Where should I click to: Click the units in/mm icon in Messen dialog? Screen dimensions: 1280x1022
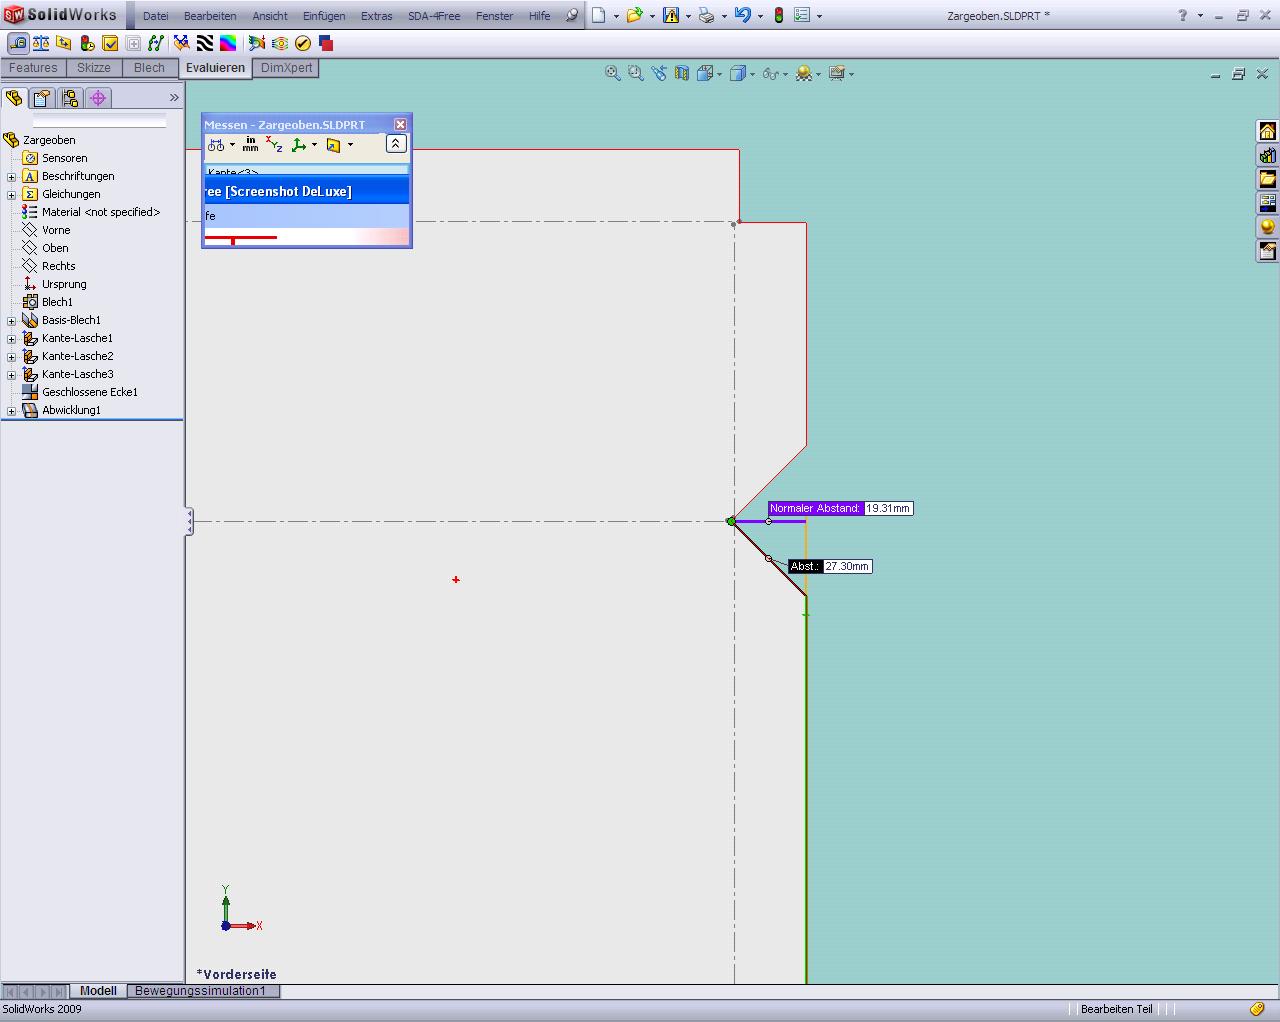(x=250, y=145)
